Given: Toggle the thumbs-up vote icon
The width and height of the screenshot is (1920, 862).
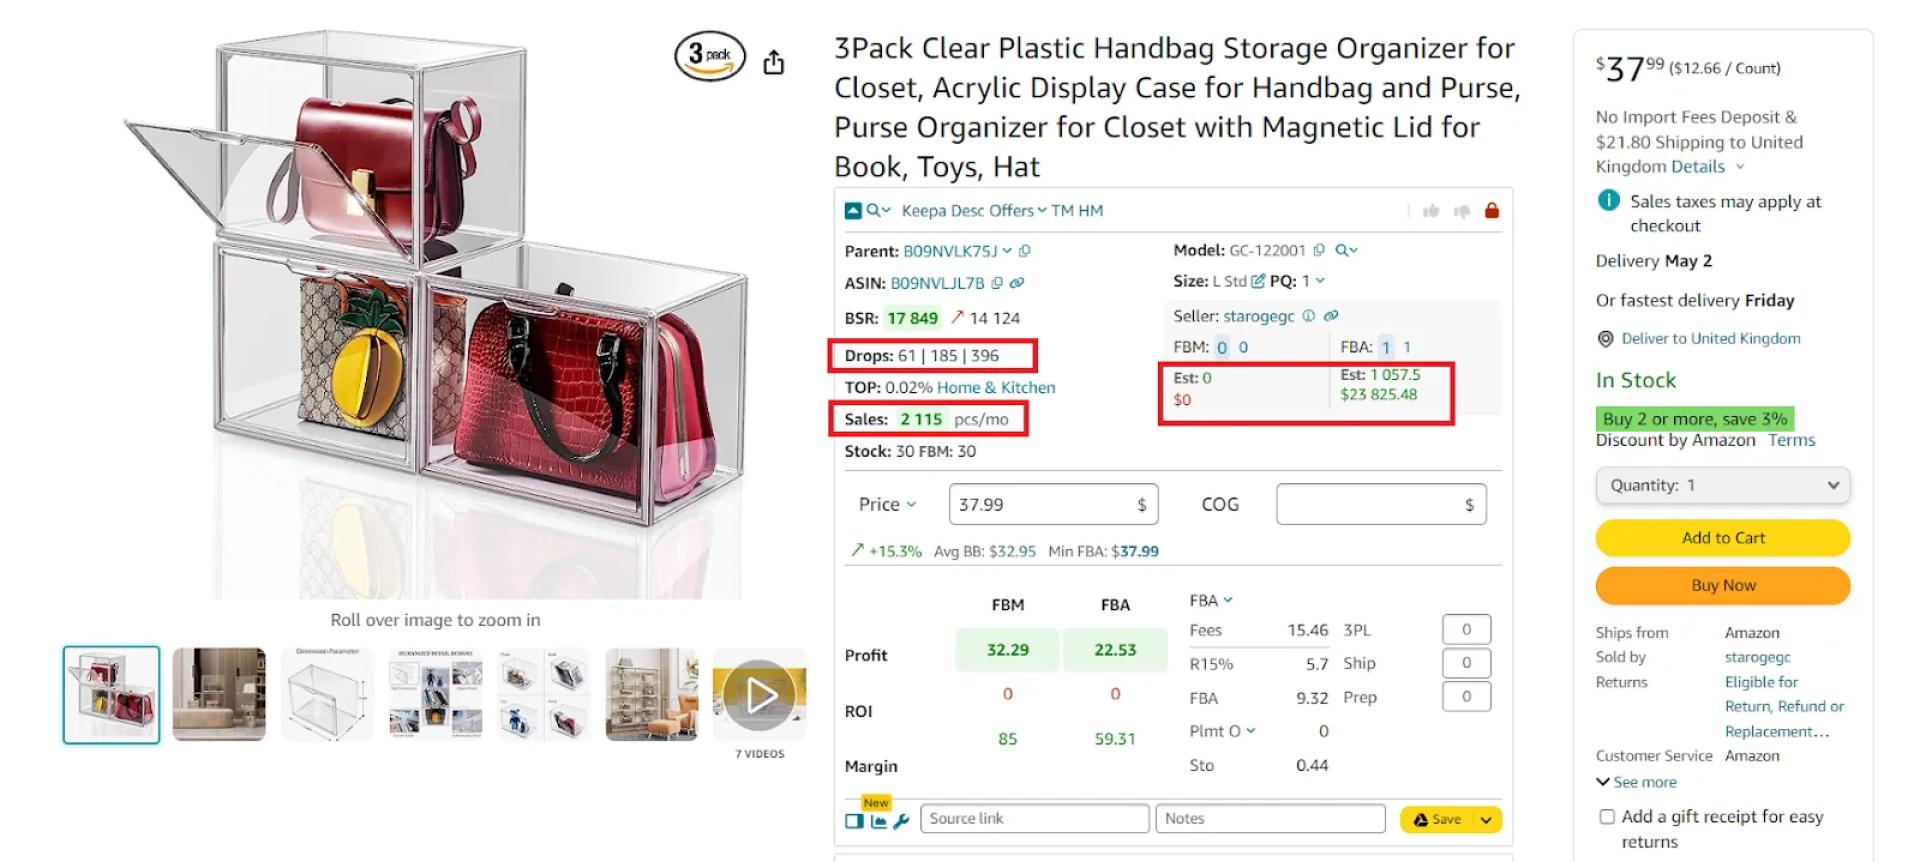Looking at the screenshot, I should tap(1431, 210).
